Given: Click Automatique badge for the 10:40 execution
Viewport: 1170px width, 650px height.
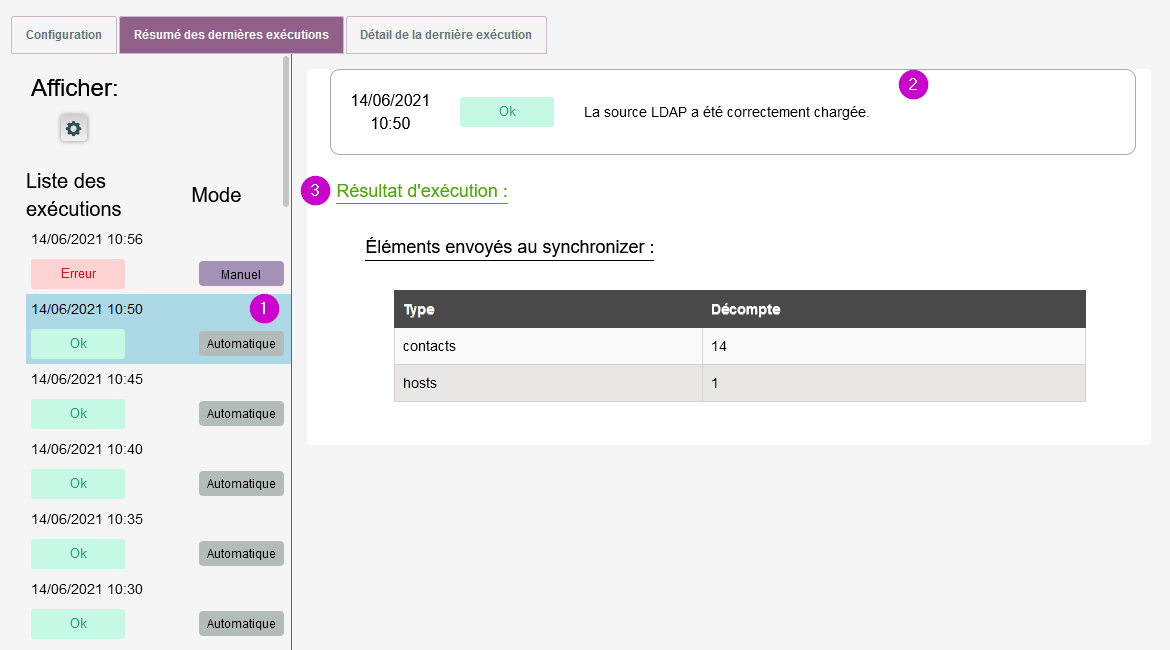Looking at the screenshot, I should (x=241, y=484).
